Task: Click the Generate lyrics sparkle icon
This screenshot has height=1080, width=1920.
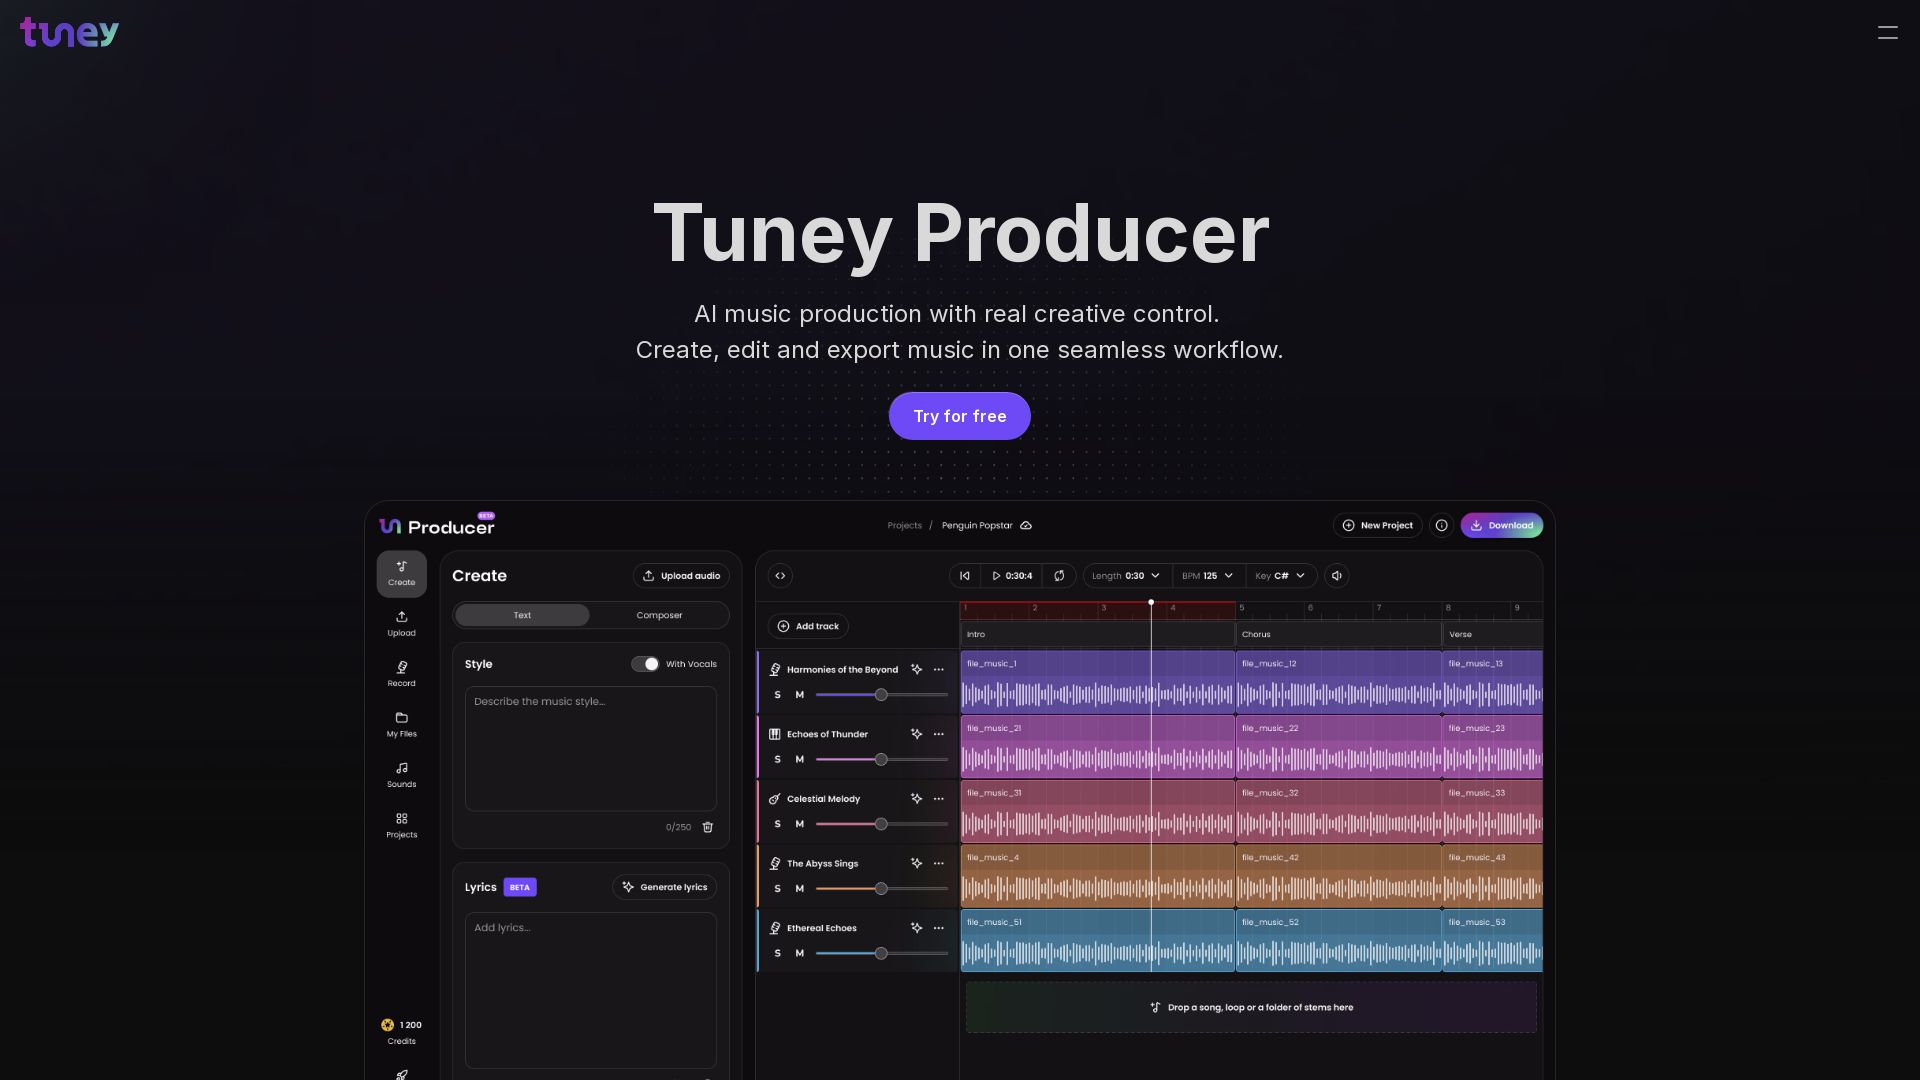Action: tap(628, 887)
